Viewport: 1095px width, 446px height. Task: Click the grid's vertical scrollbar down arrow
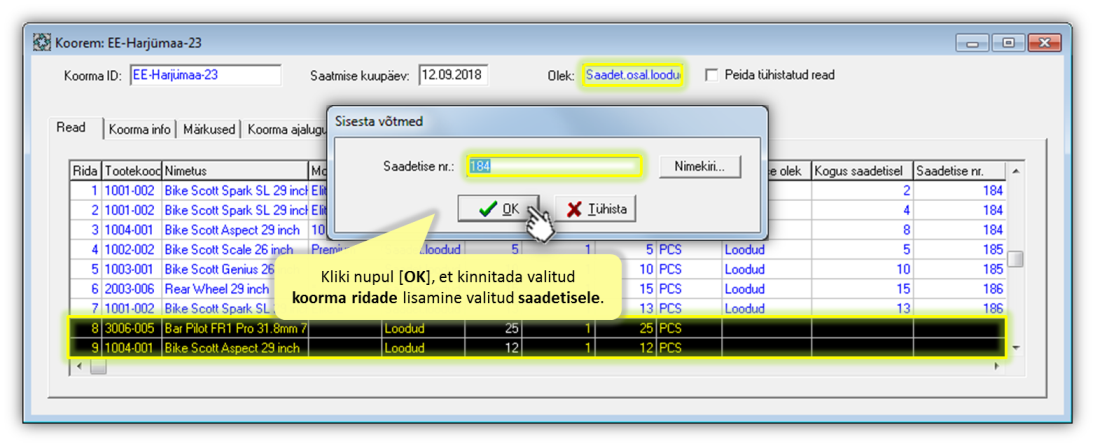pos(1016,347)
